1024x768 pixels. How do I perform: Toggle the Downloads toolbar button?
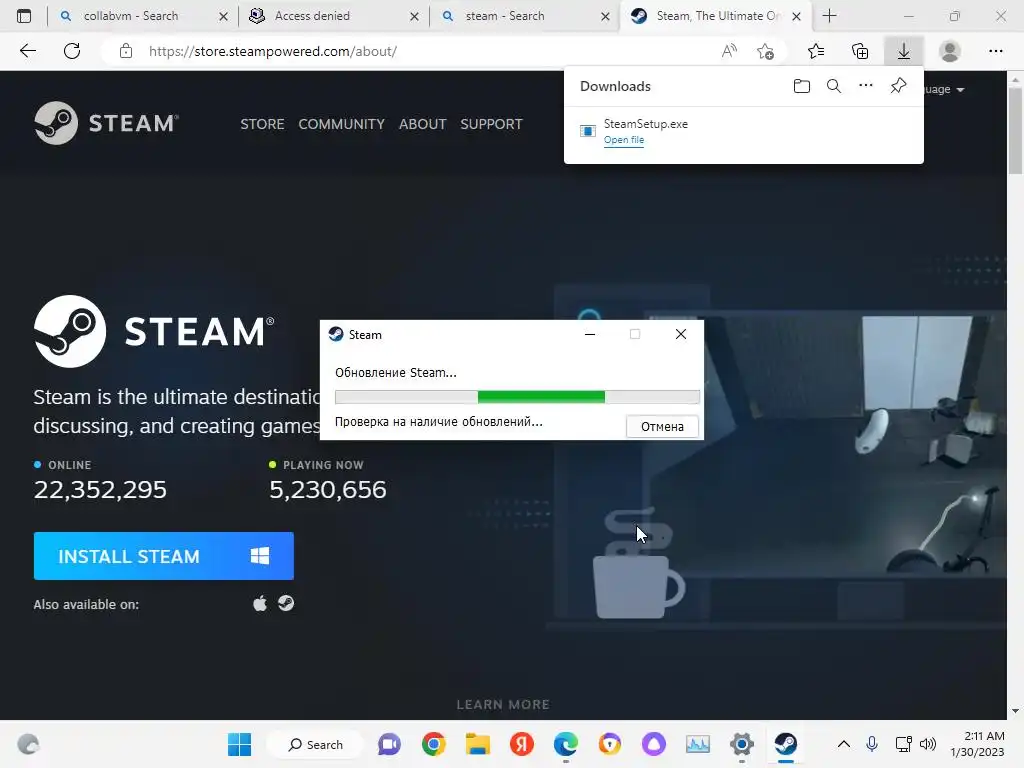point(904,51)
